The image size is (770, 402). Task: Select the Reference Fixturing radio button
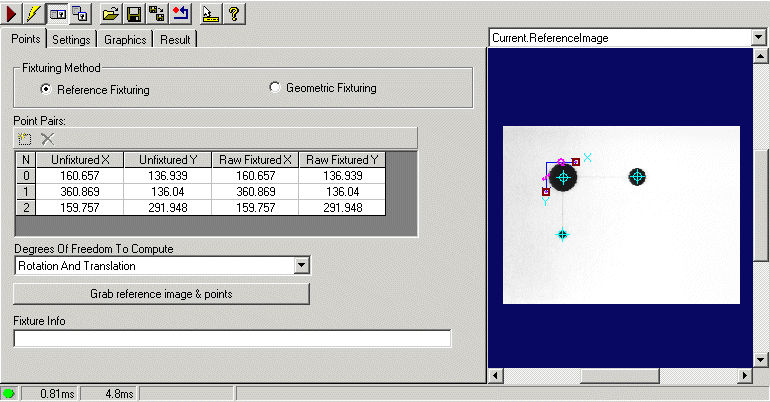point(45,89)
